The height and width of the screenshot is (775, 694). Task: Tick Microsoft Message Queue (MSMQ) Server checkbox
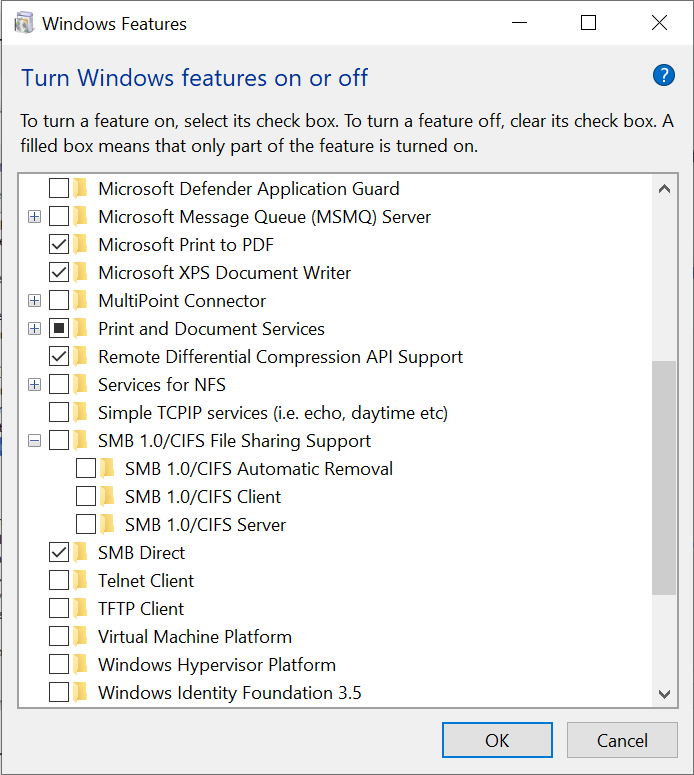59,216
